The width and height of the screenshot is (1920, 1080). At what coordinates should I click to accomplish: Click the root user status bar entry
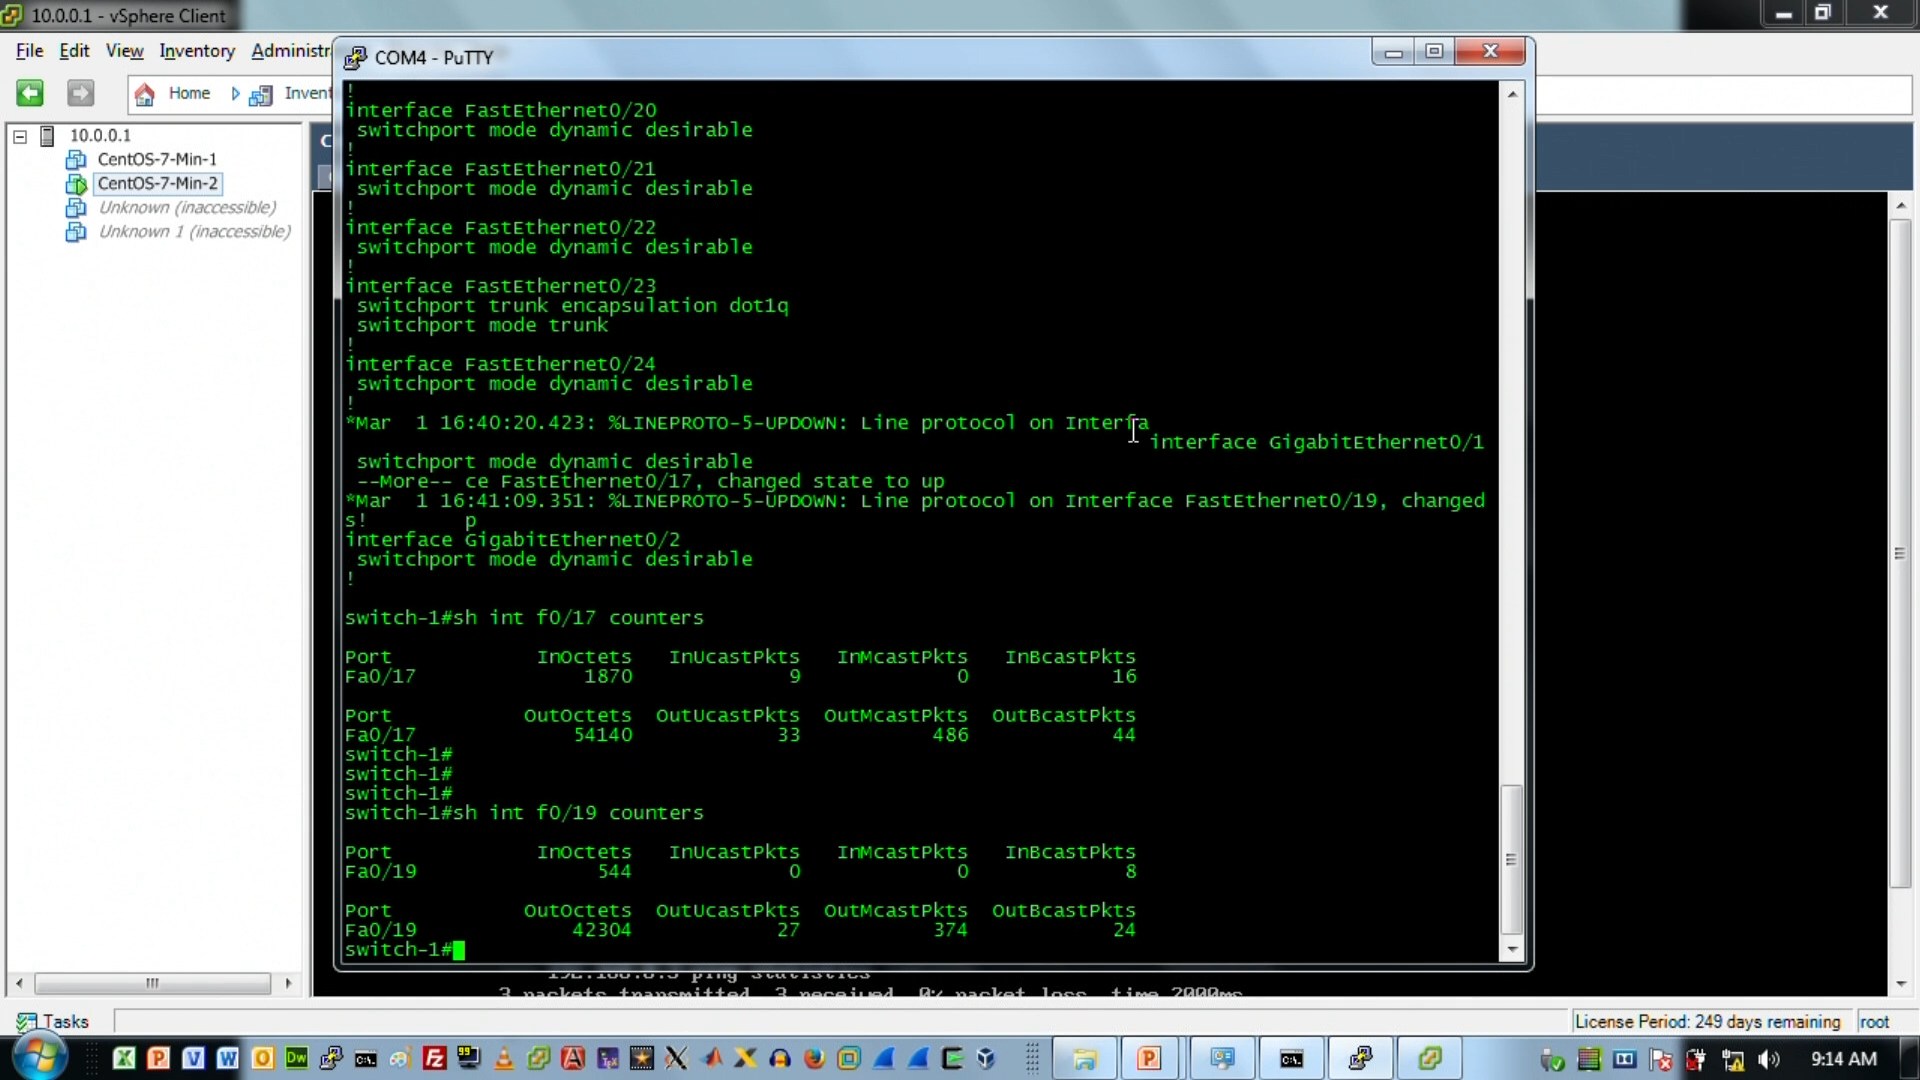tap(1874, 1022)
